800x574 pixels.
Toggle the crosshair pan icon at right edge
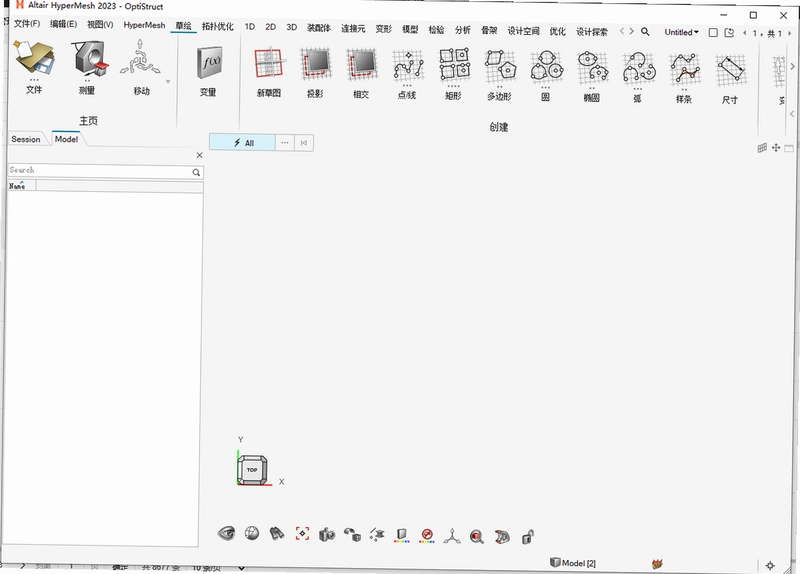coord(776,147)
